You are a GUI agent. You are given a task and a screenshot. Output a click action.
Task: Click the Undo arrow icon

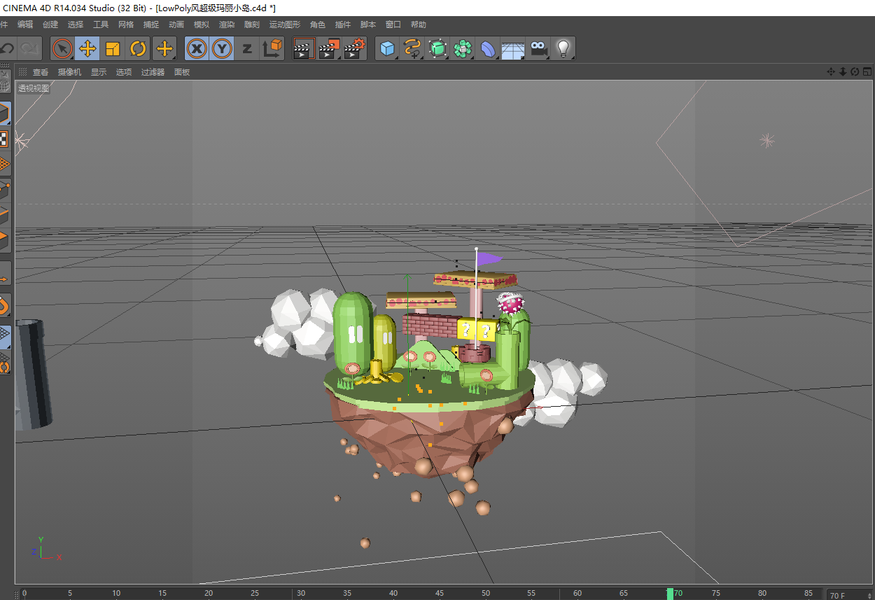(x=7, y=49)
